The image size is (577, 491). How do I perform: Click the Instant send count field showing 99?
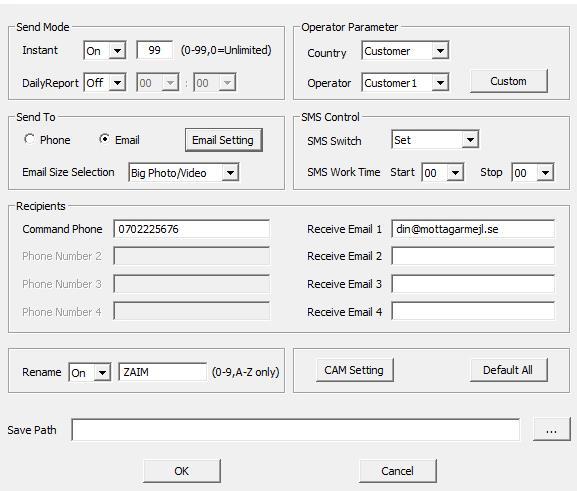(155, 50)
